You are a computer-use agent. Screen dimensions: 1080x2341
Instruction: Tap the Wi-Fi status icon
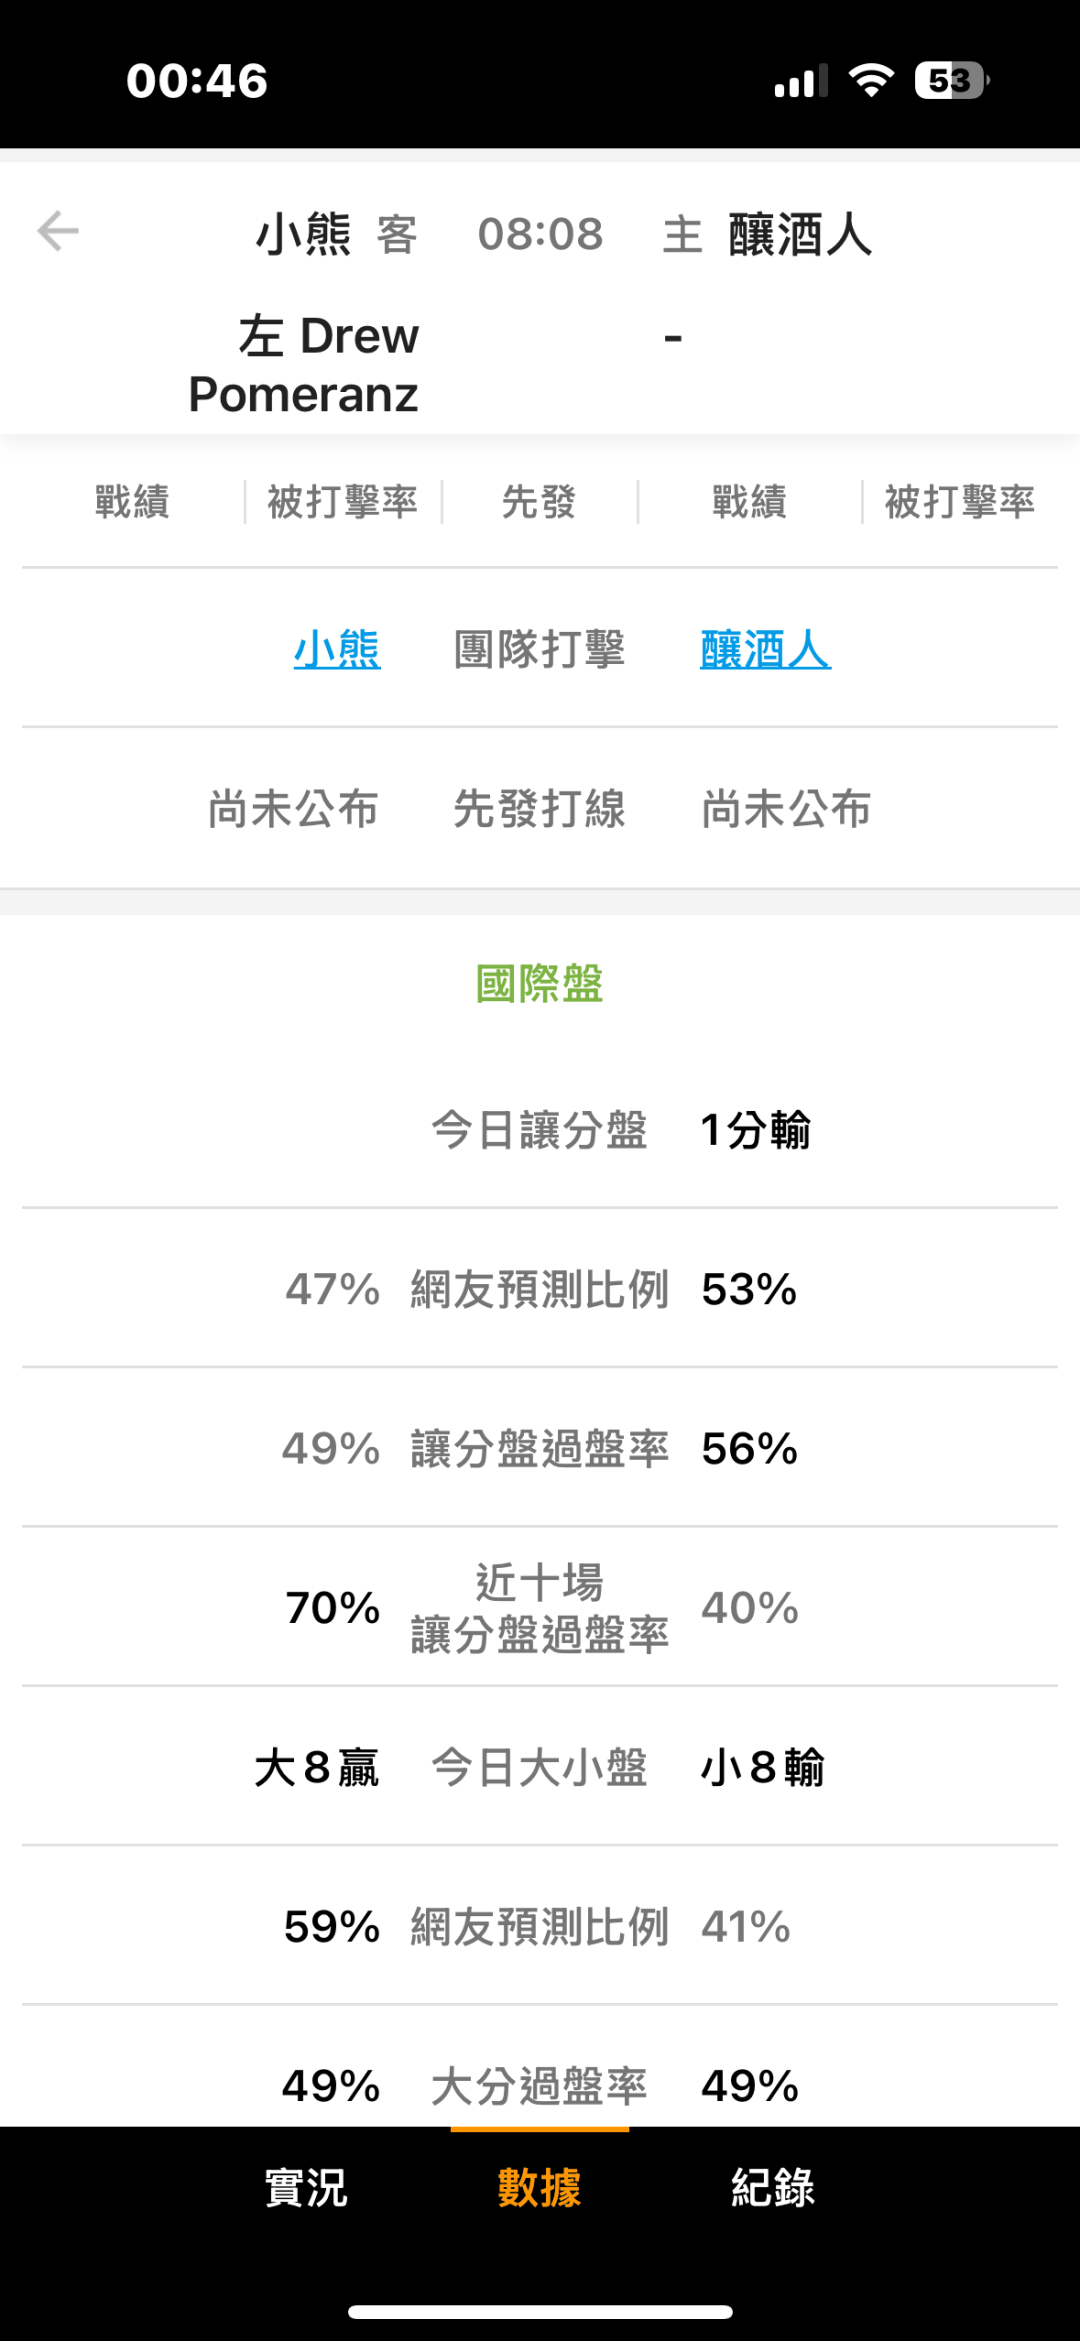point(871,80)
